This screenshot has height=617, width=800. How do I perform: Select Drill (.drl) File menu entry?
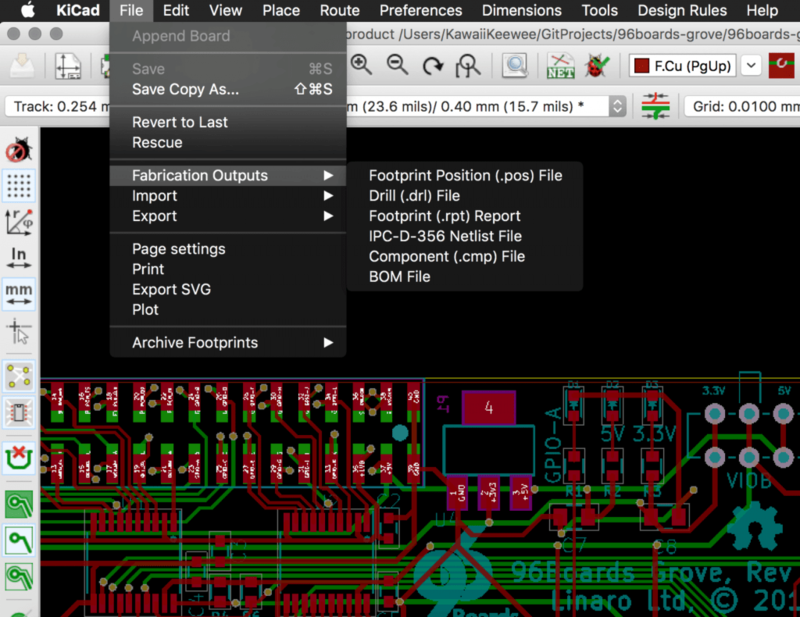point(414,196)
